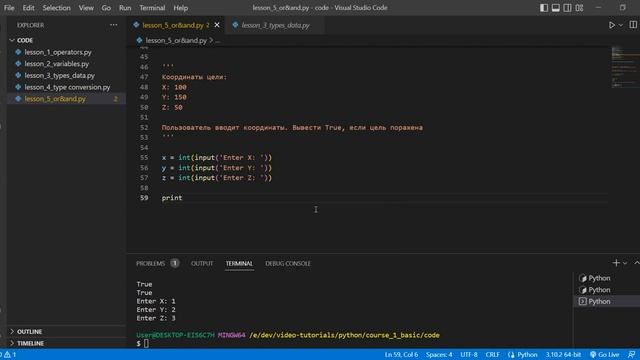Run Python file play button
640x360 pixels.
[611, 25]
